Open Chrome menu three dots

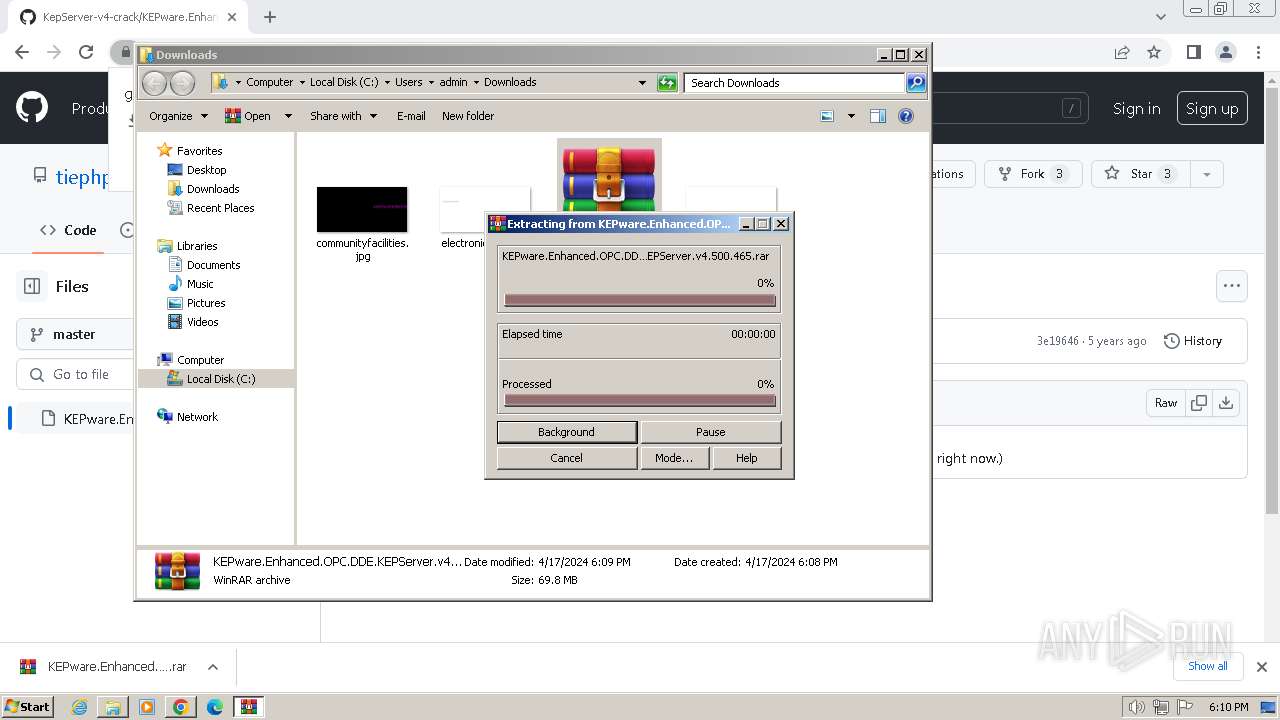[x=1258, y=52]
